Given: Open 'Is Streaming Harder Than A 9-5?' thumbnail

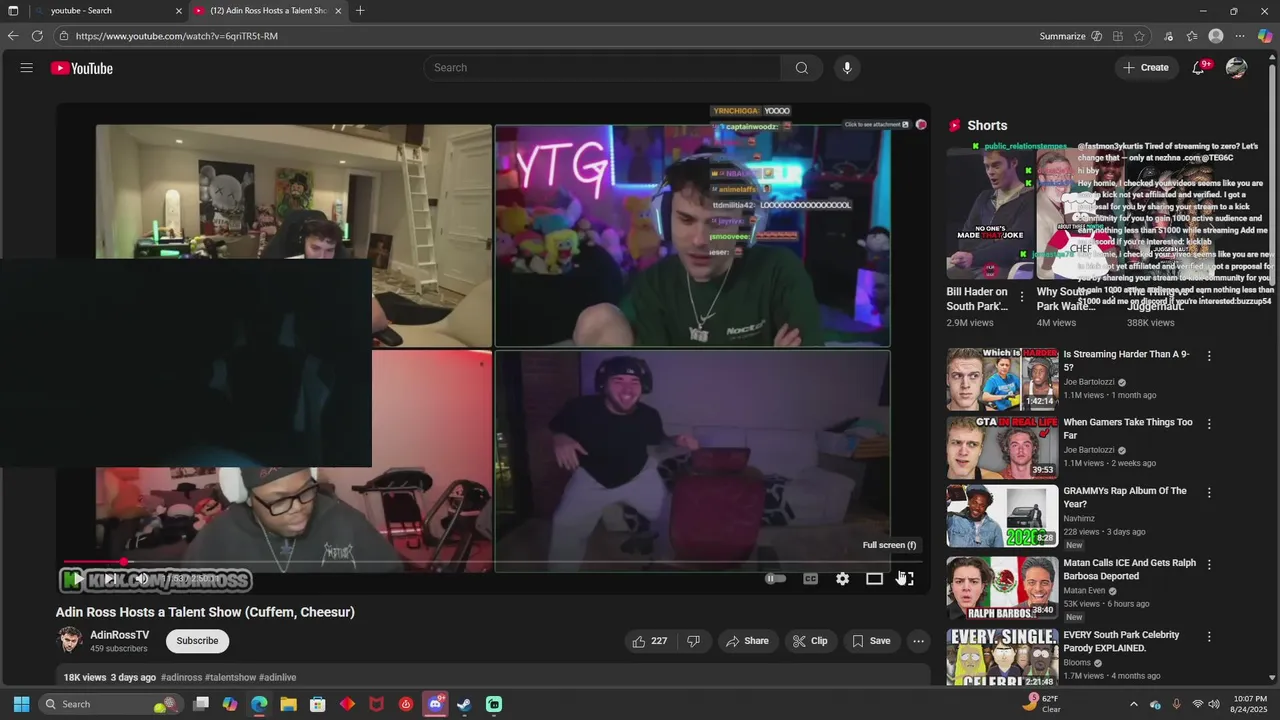Looking at the screenshot, I should coord(1002,379).
